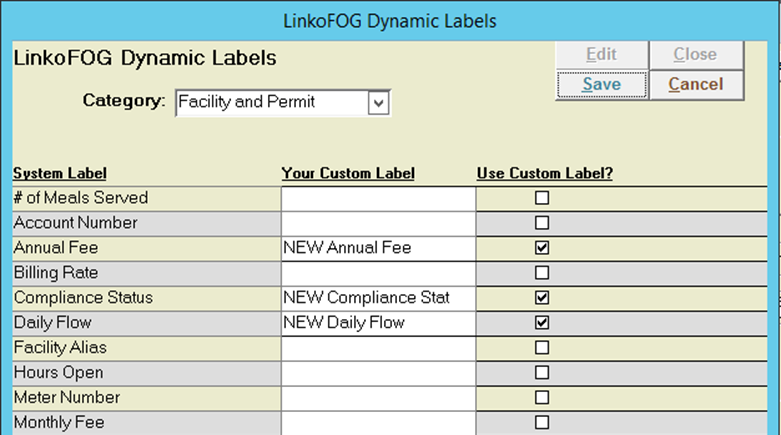The height and width of the screenshot is (435, 781).
Task: Enable the Hours Open custom label checkbox
Action: 542,372
